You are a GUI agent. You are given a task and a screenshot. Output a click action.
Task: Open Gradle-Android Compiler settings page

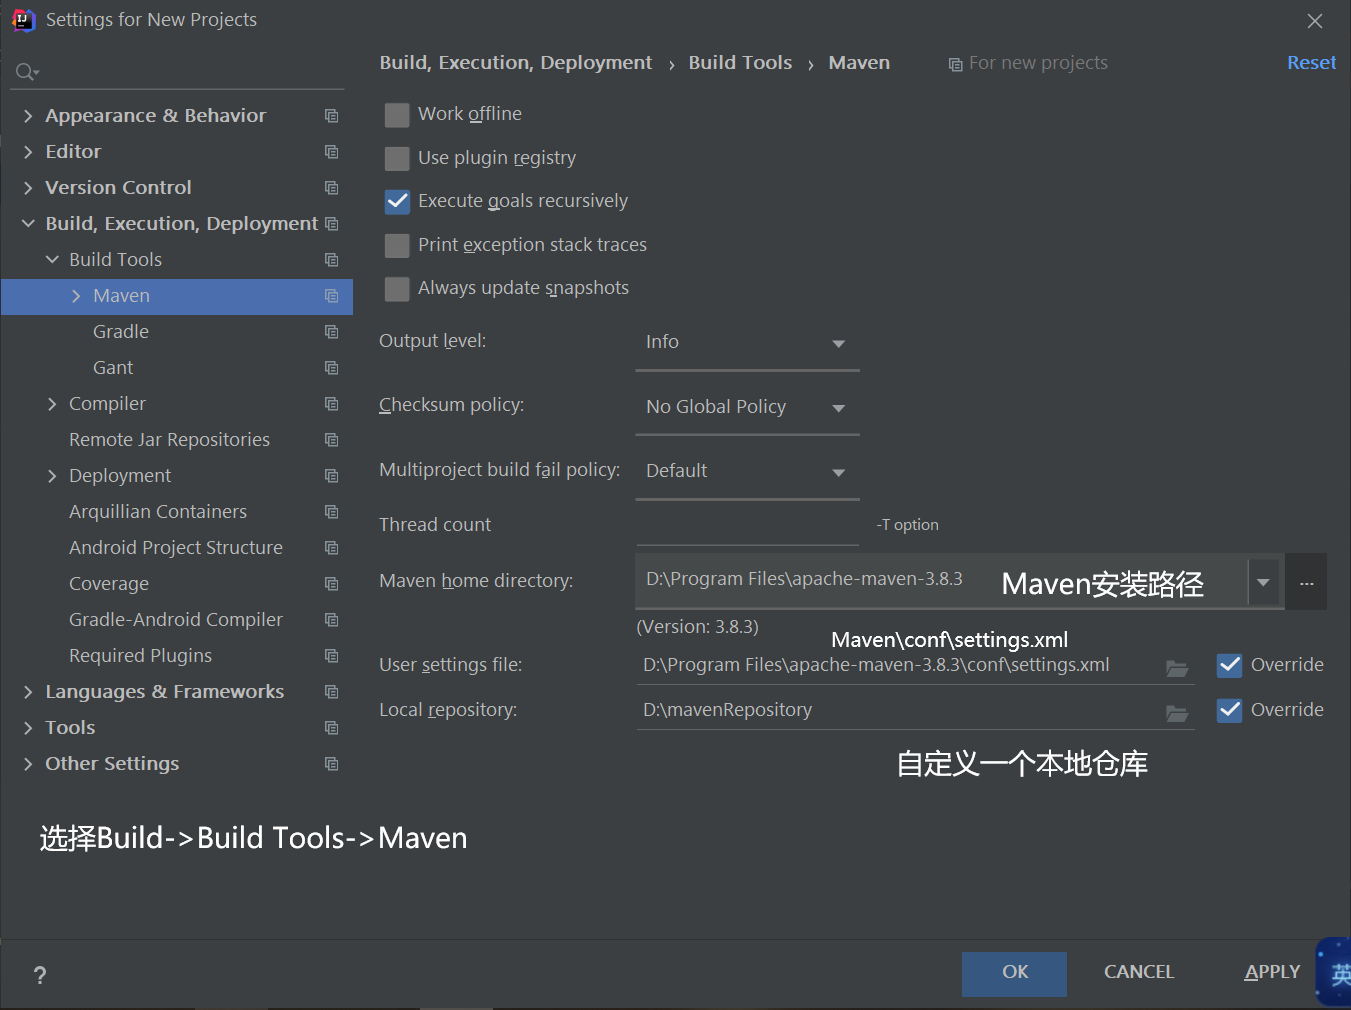[176, 620]
